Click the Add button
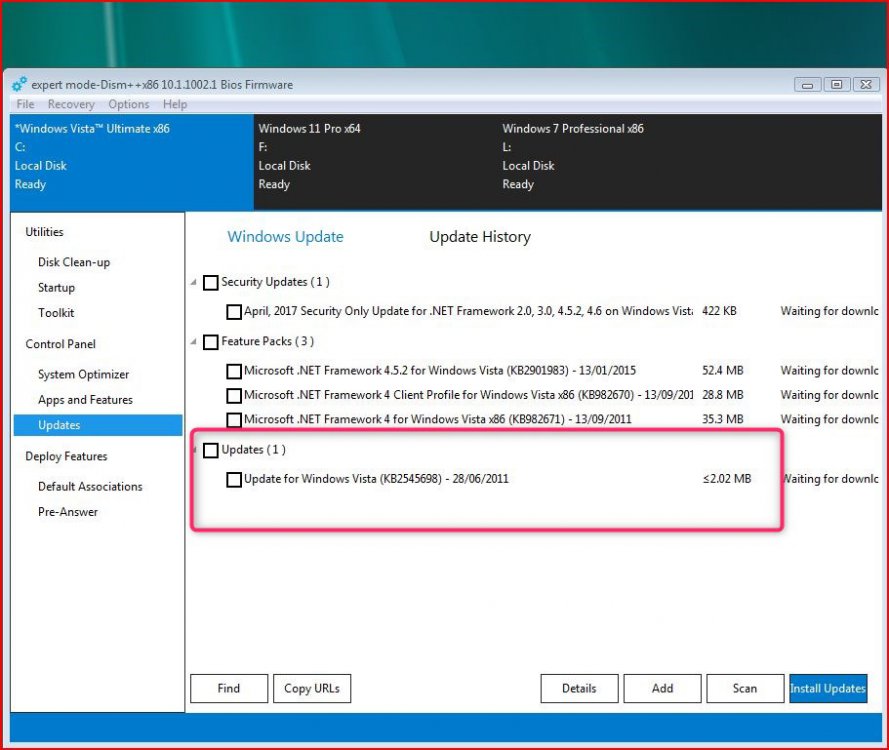 662,688
